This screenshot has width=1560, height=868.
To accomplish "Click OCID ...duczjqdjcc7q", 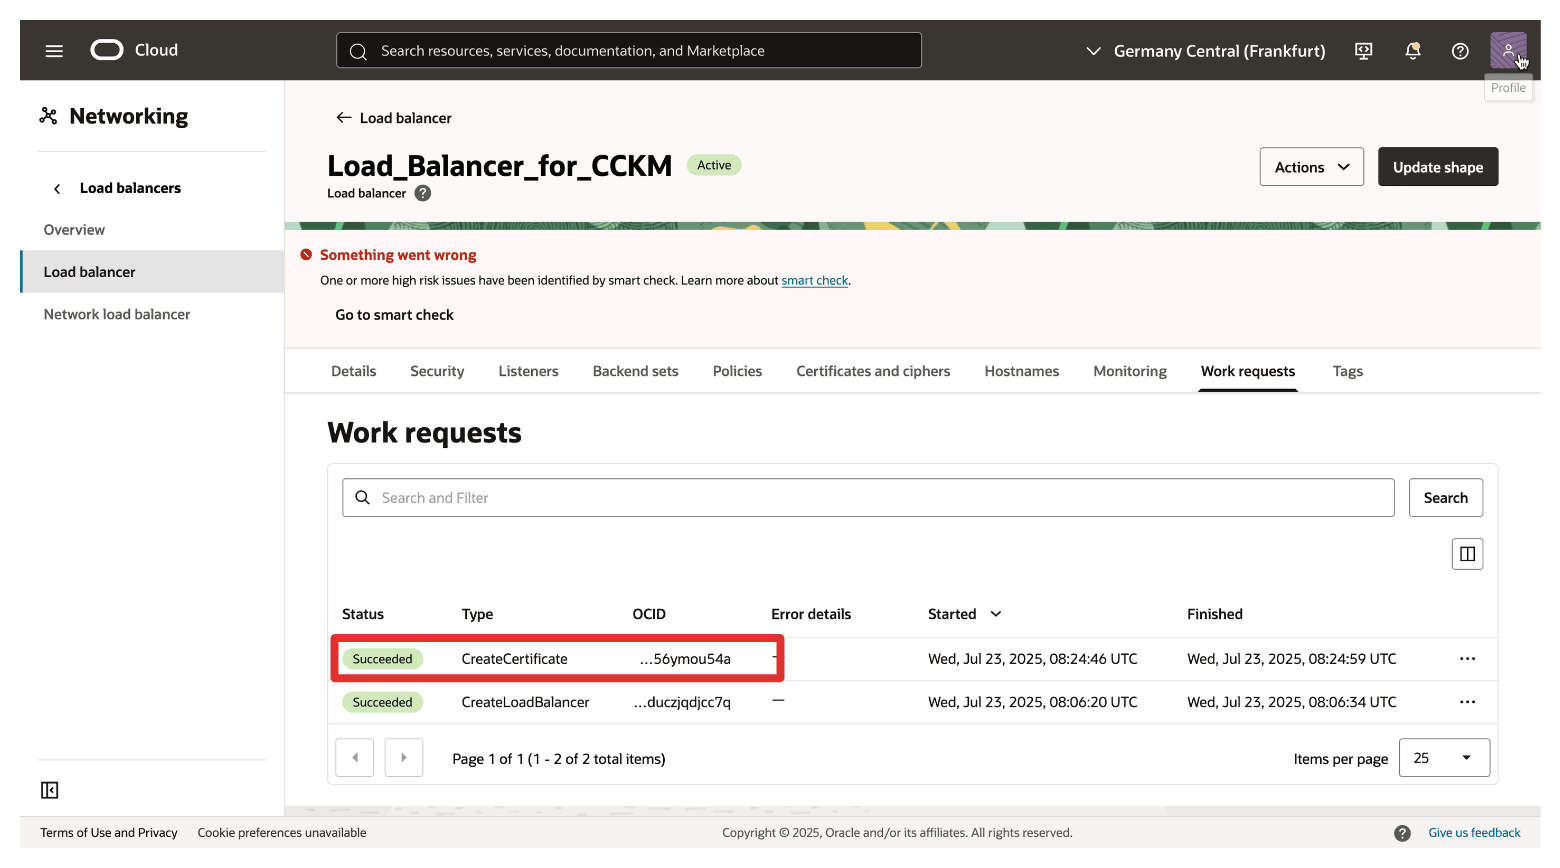I will tap(682, 702).
